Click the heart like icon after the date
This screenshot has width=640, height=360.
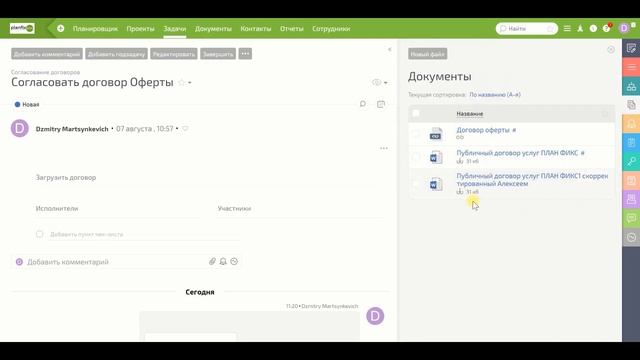click(185, 129)
